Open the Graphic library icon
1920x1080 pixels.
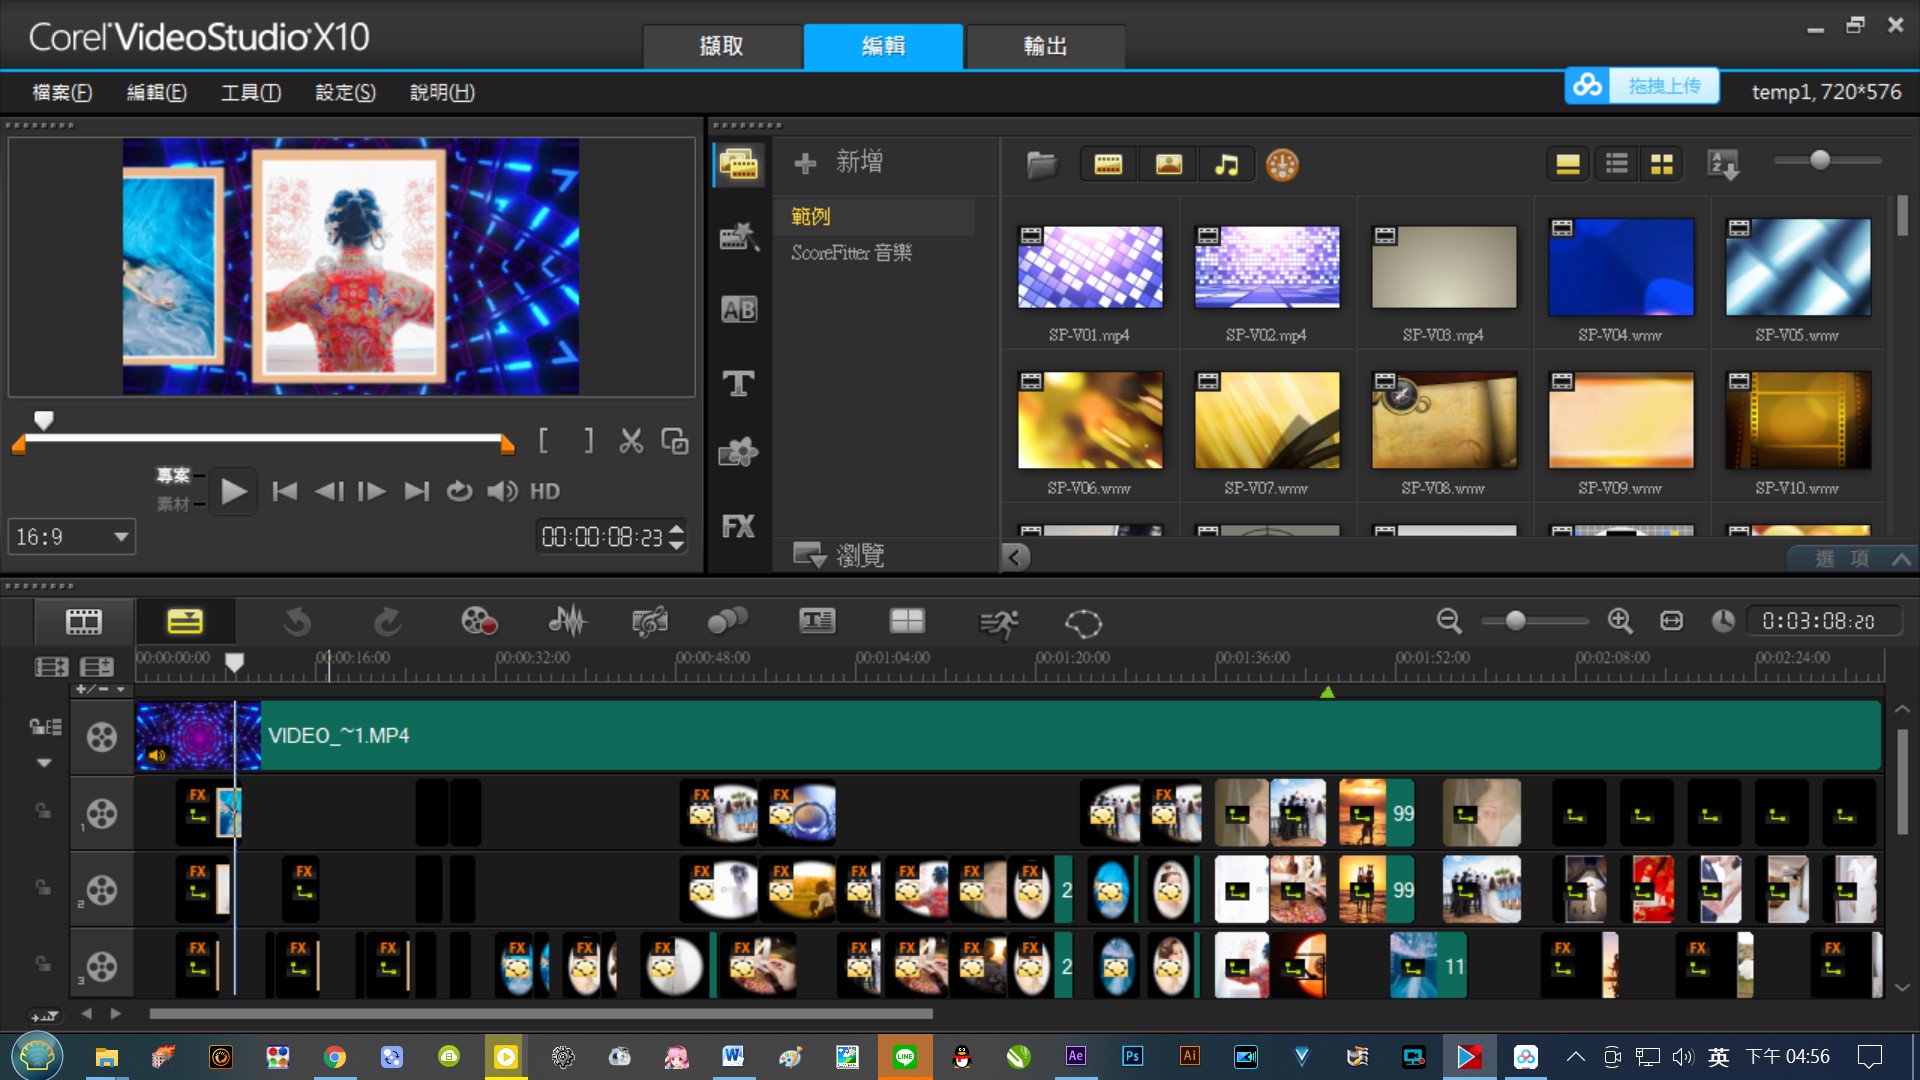point(739,453)
